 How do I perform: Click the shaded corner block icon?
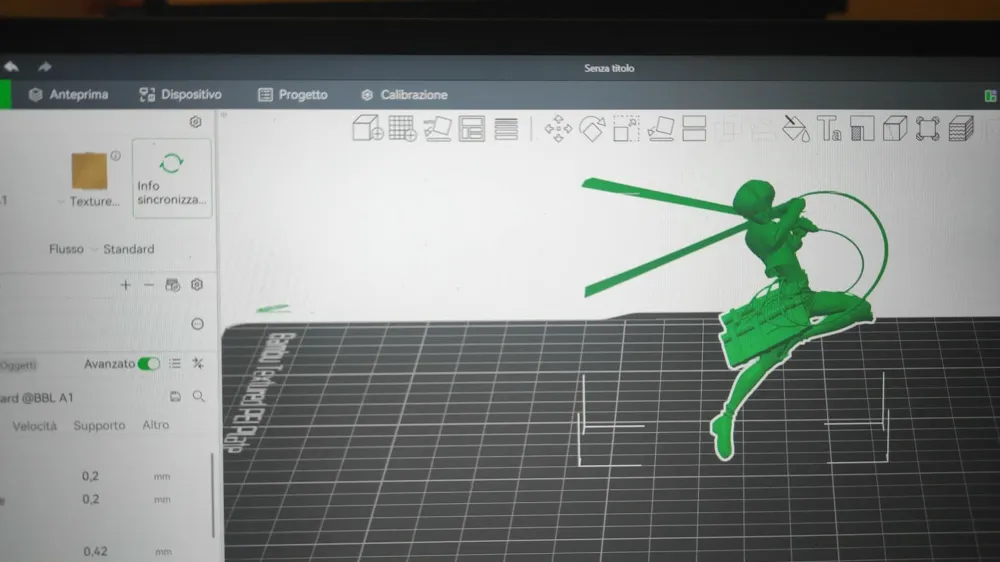862,129
